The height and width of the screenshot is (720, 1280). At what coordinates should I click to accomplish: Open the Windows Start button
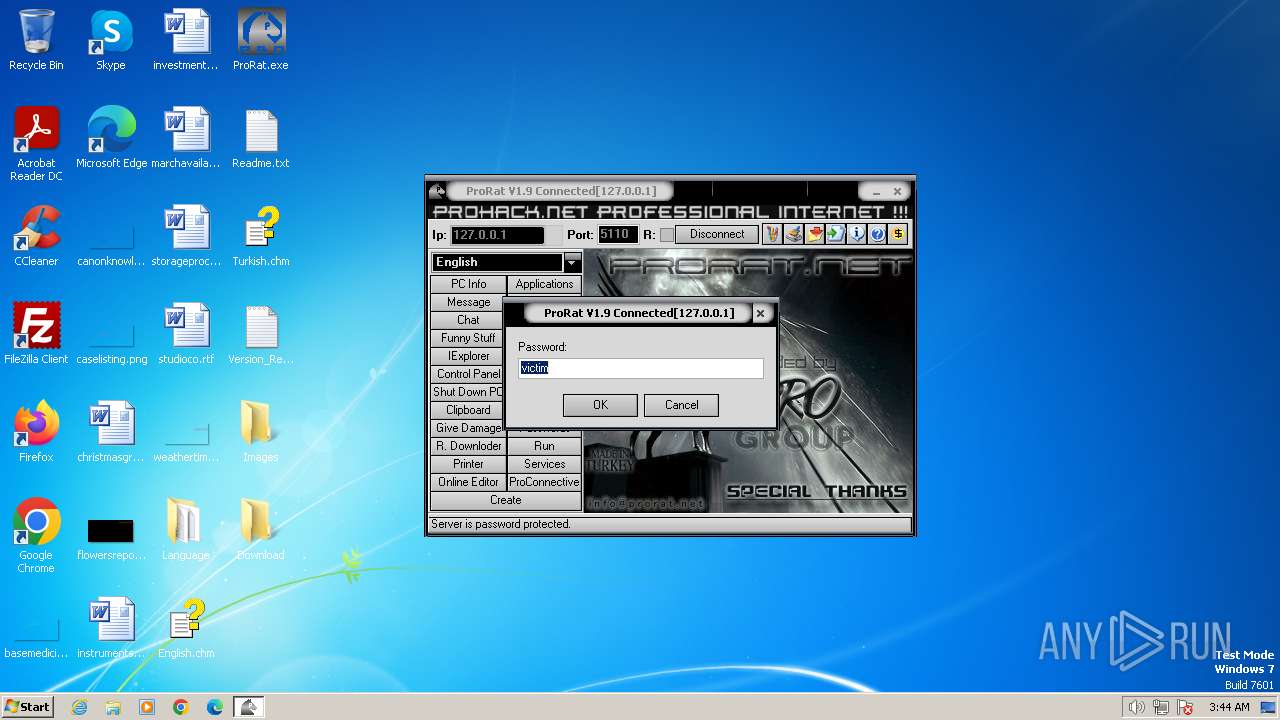click(27, 706)
